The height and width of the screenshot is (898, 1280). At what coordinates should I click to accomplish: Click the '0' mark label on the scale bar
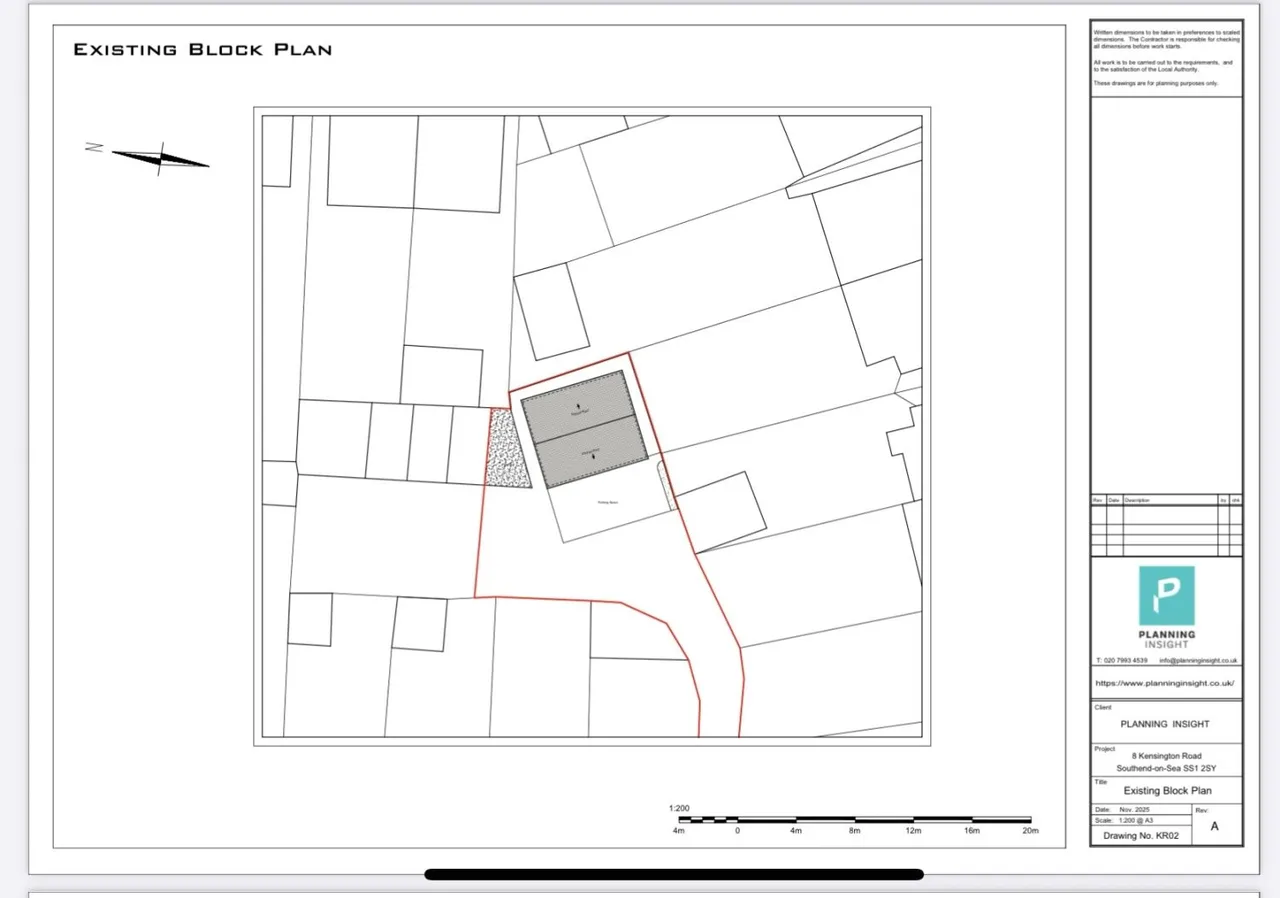tap(737, 831)
